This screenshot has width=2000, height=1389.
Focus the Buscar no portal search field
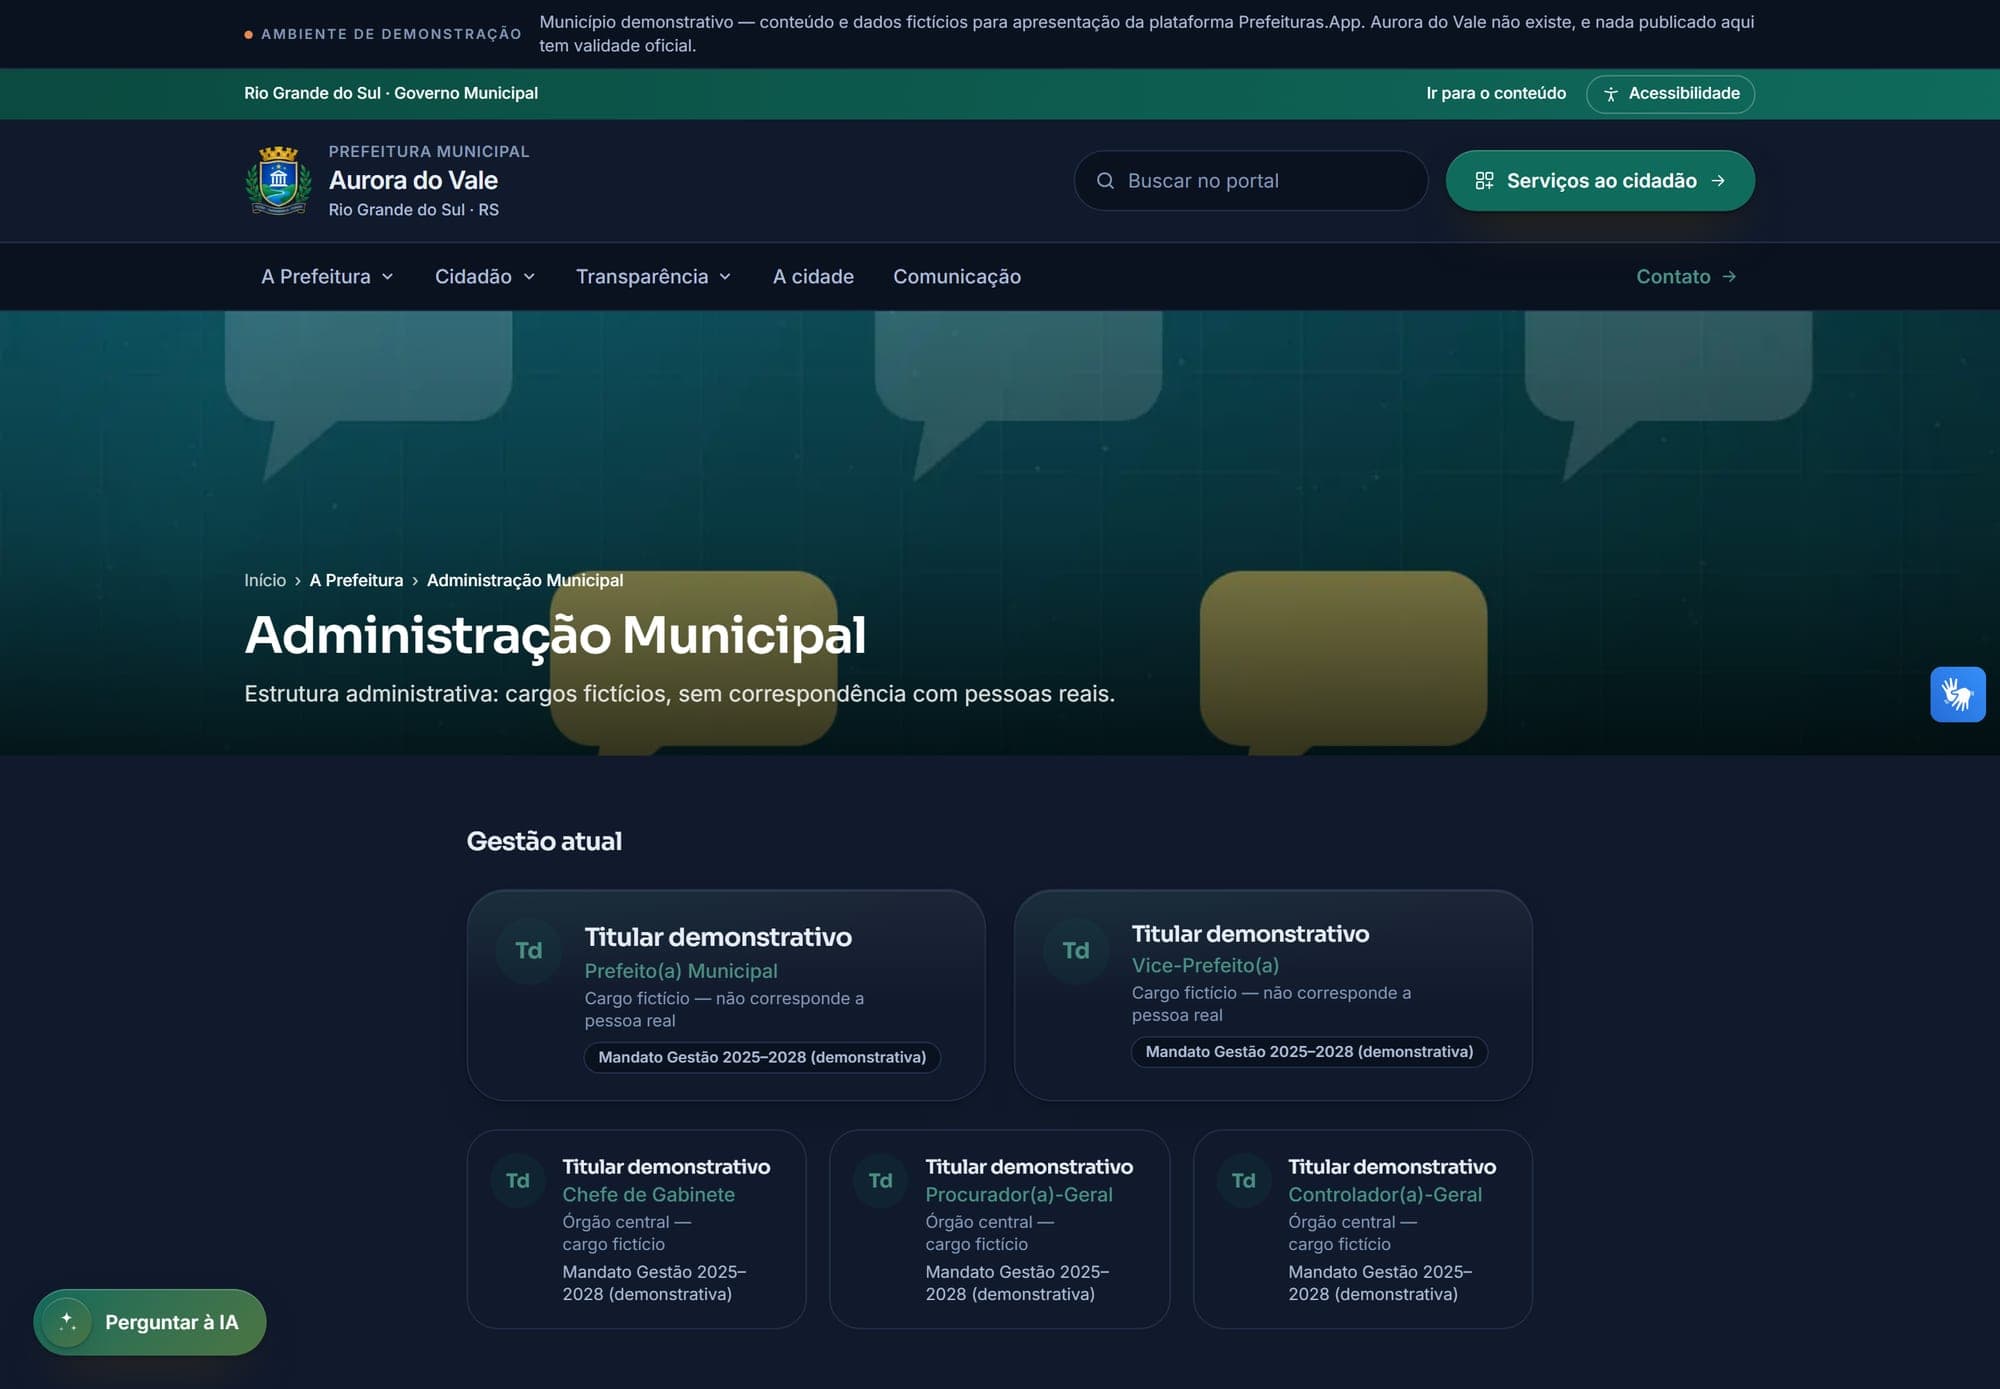[1251, 181]
